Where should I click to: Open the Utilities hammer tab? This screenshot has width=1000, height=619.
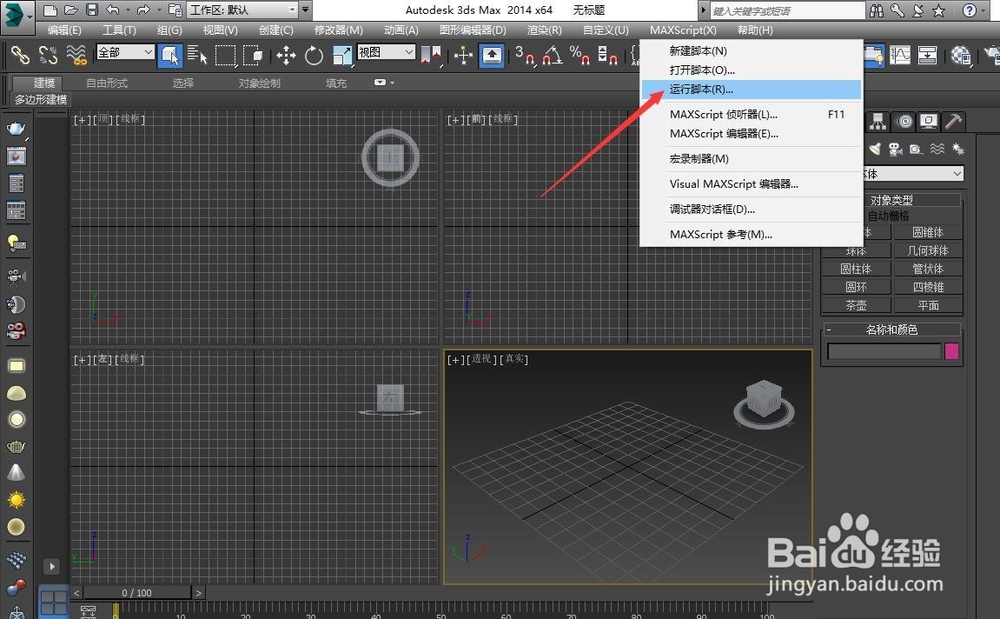click(x=953, y=121)
